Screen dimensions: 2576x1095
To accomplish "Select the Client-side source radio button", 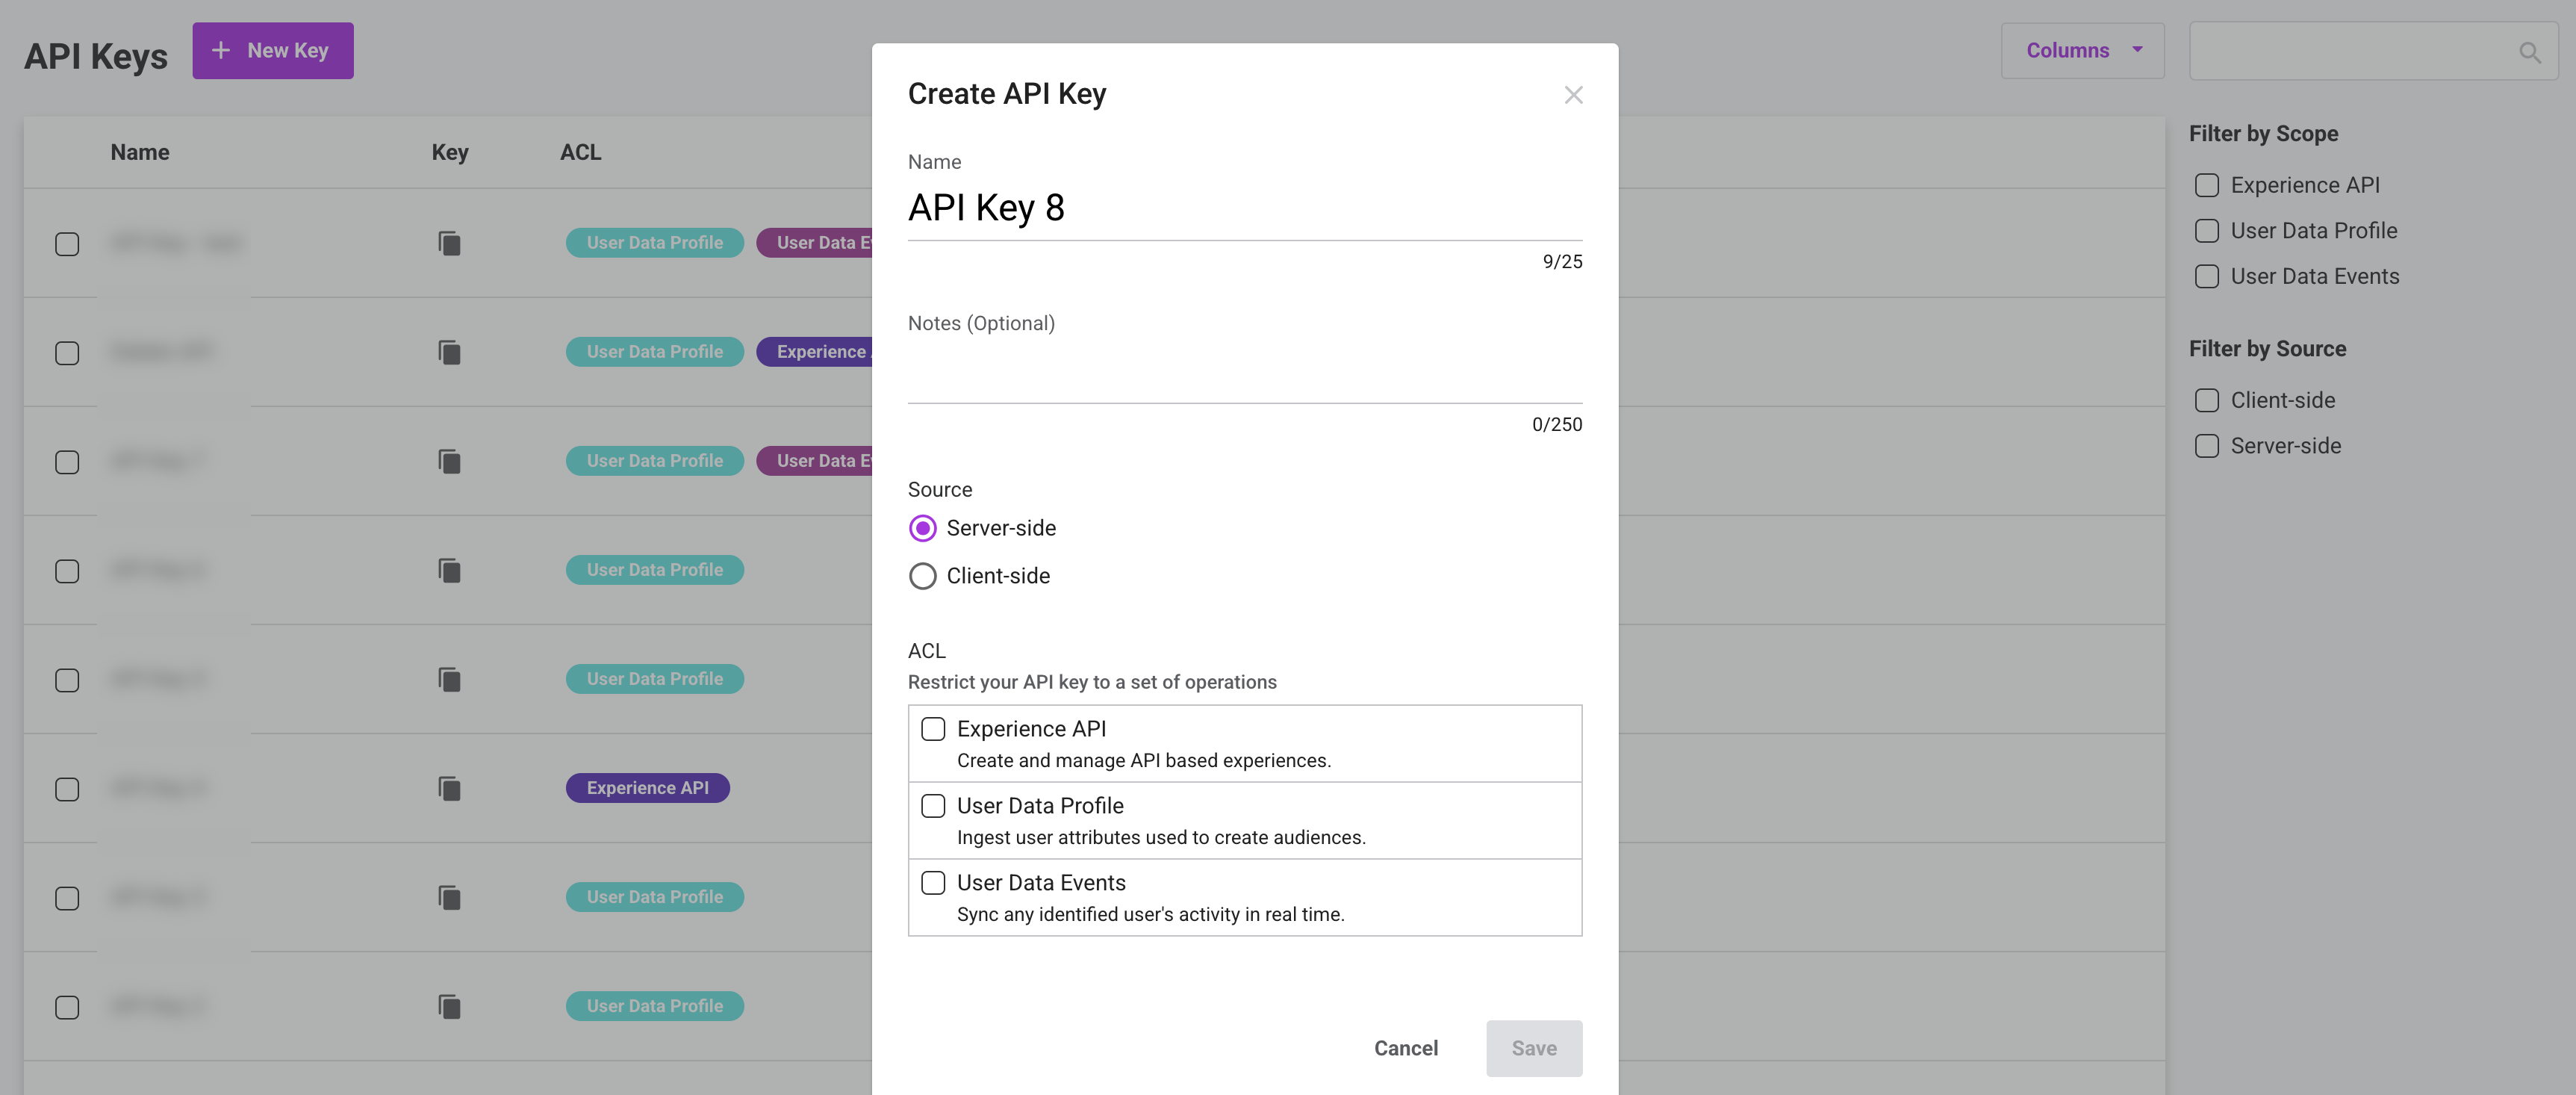I will pyautogui.click(x=922, y=576).
